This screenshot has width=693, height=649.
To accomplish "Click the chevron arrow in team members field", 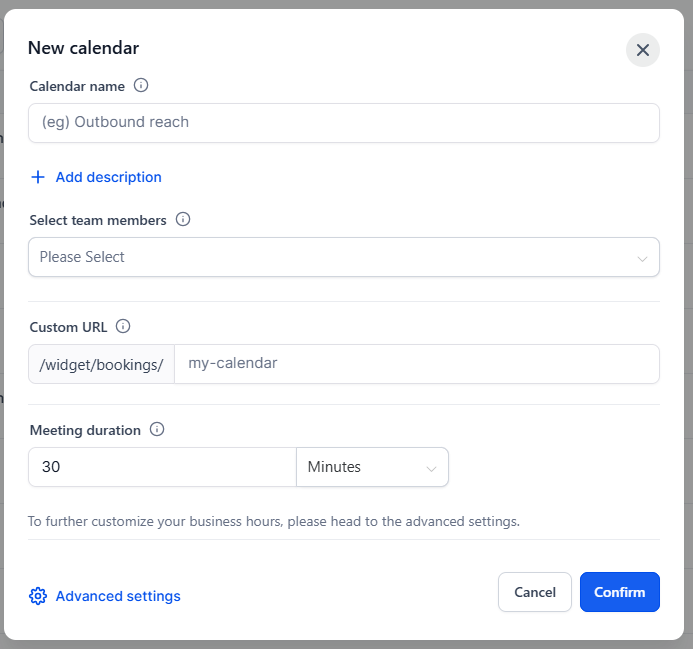I will 642,258.
